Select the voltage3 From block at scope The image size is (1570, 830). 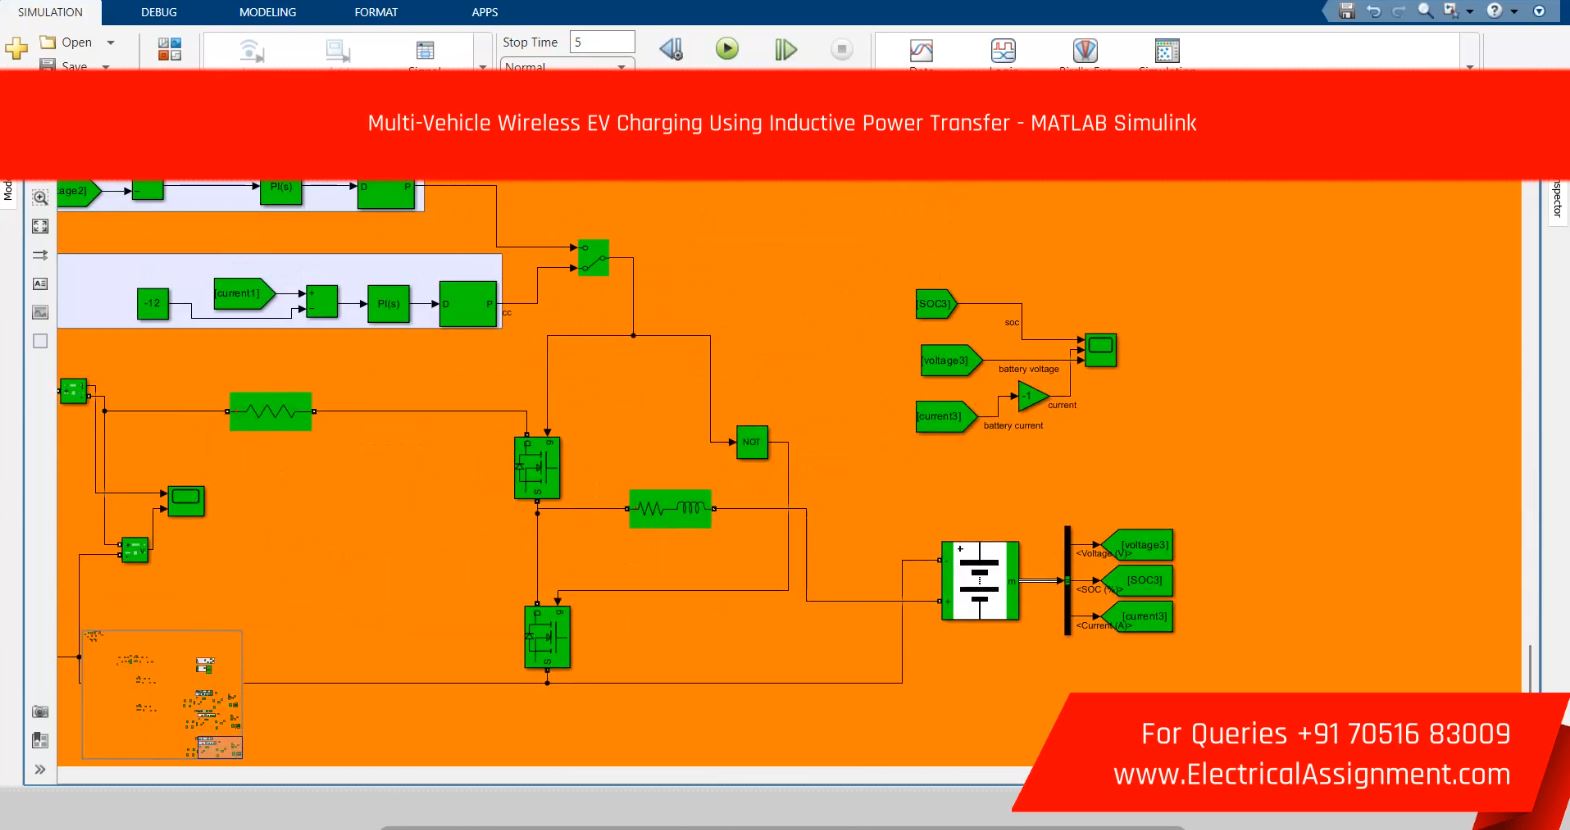(951, 360)
